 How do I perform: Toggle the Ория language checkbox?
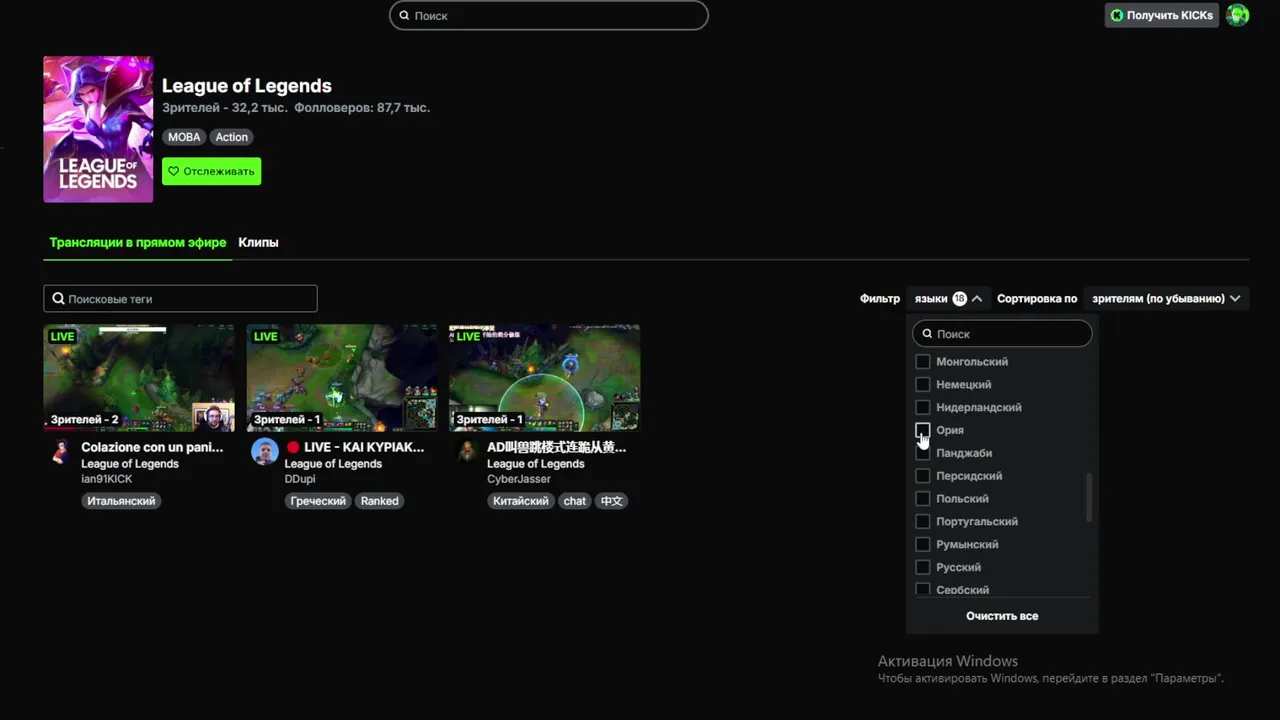[x=923, y=430]
